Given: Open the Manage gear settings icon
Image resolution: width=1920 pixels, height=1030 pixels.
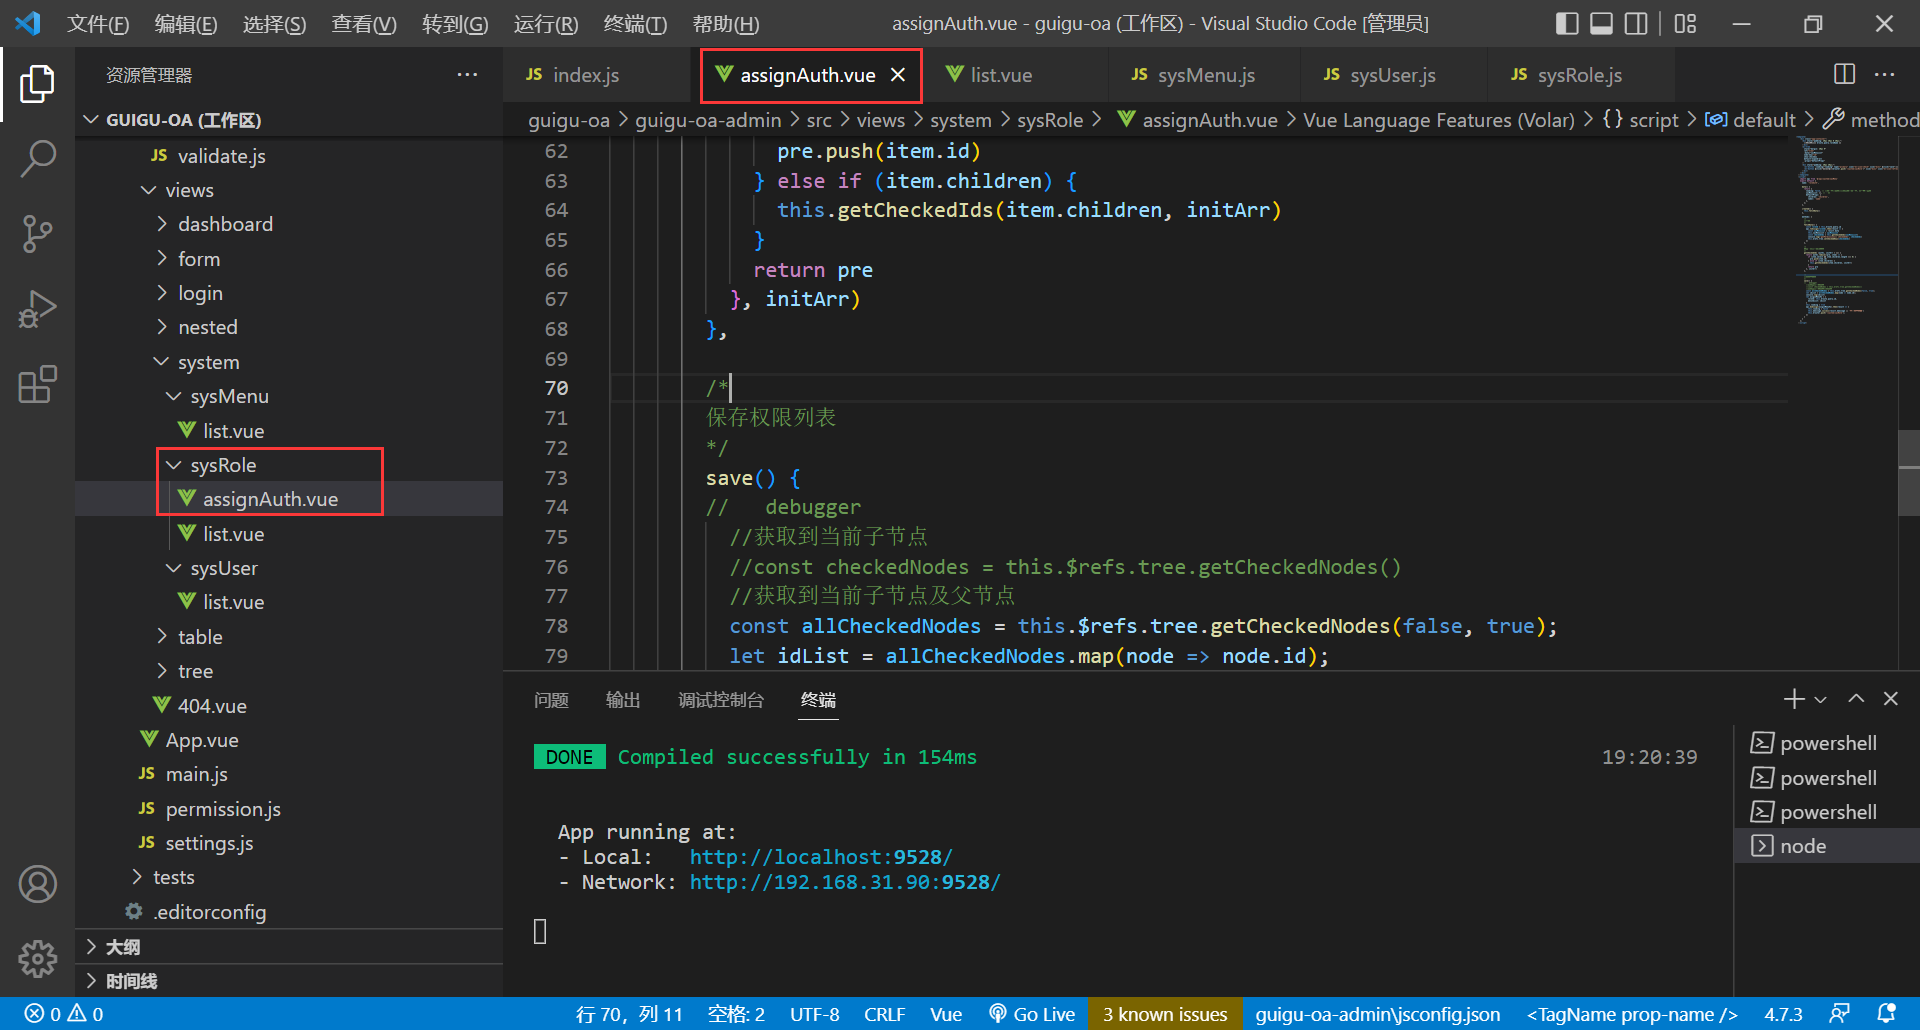Looking at the screenshot, I should [x=37, y=958].
